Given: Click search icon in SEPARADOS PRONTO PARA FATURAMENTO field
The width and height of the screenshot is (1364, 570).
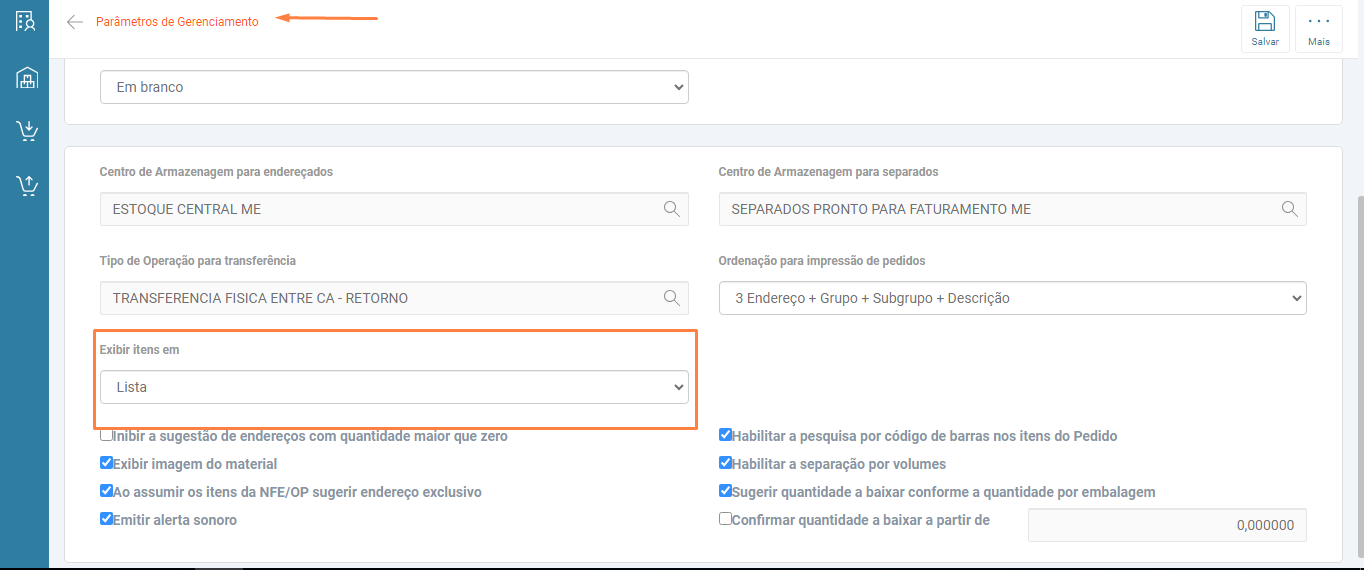Looking at the screenshot, I should pyautogui.click(x=1289, y=209).
